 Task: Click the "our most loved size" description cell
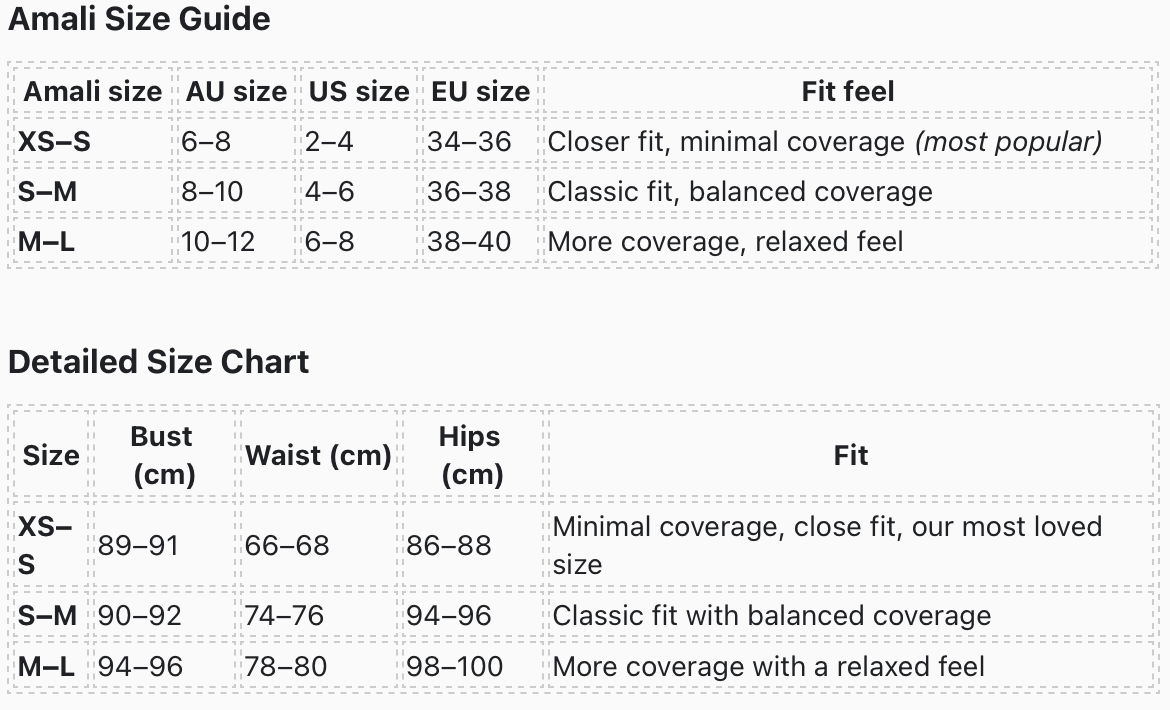tap(827, 545)
